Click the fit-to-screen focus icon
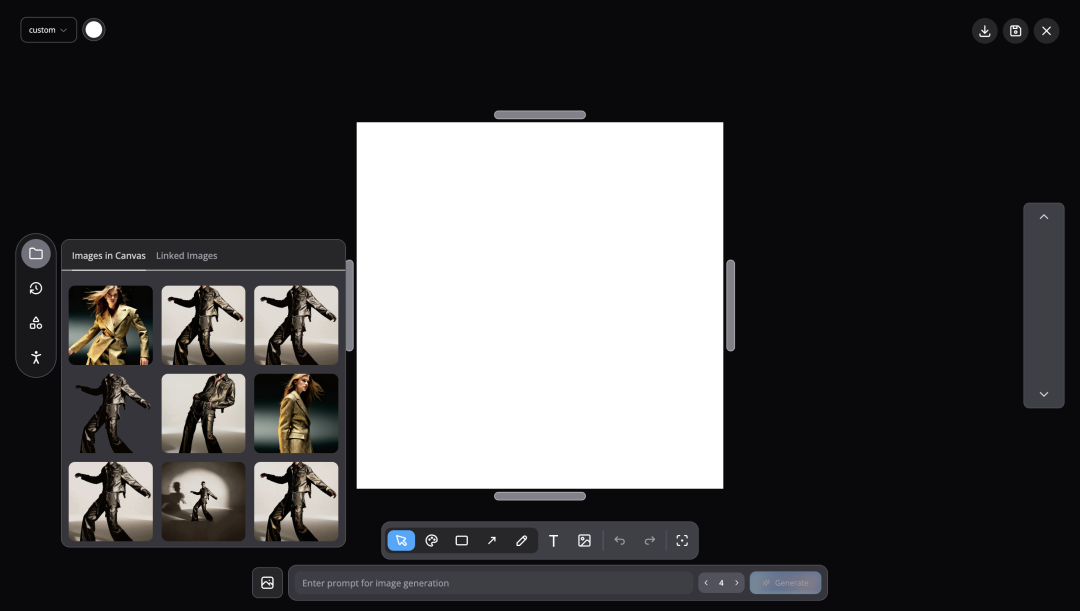The width and height of the screenshot is (1080, 611). tap(682, 541)
